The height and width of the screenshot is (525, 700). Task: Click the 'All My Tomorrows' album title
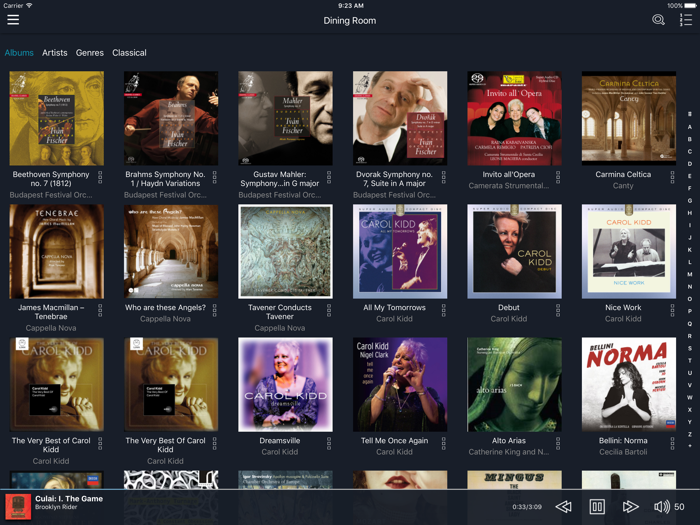click(x=394, y=308)
